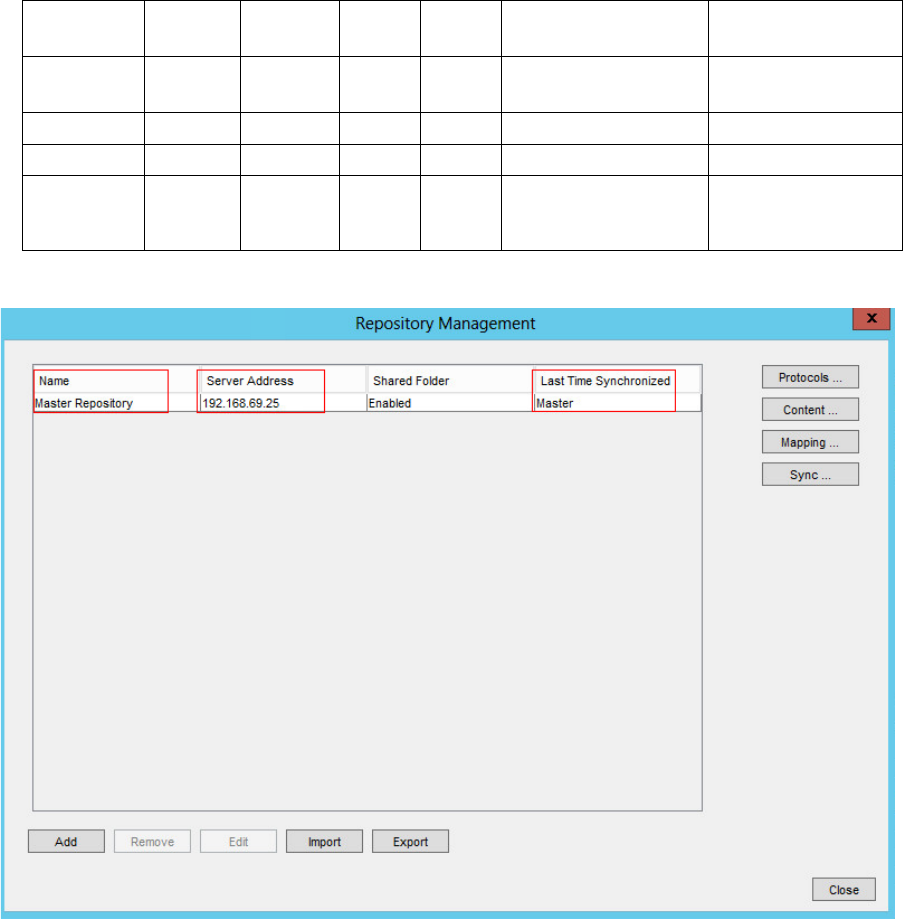Close the dialog with Close button
The height and width of the screenshot is (919, 903).
click(x=844, y=889)
